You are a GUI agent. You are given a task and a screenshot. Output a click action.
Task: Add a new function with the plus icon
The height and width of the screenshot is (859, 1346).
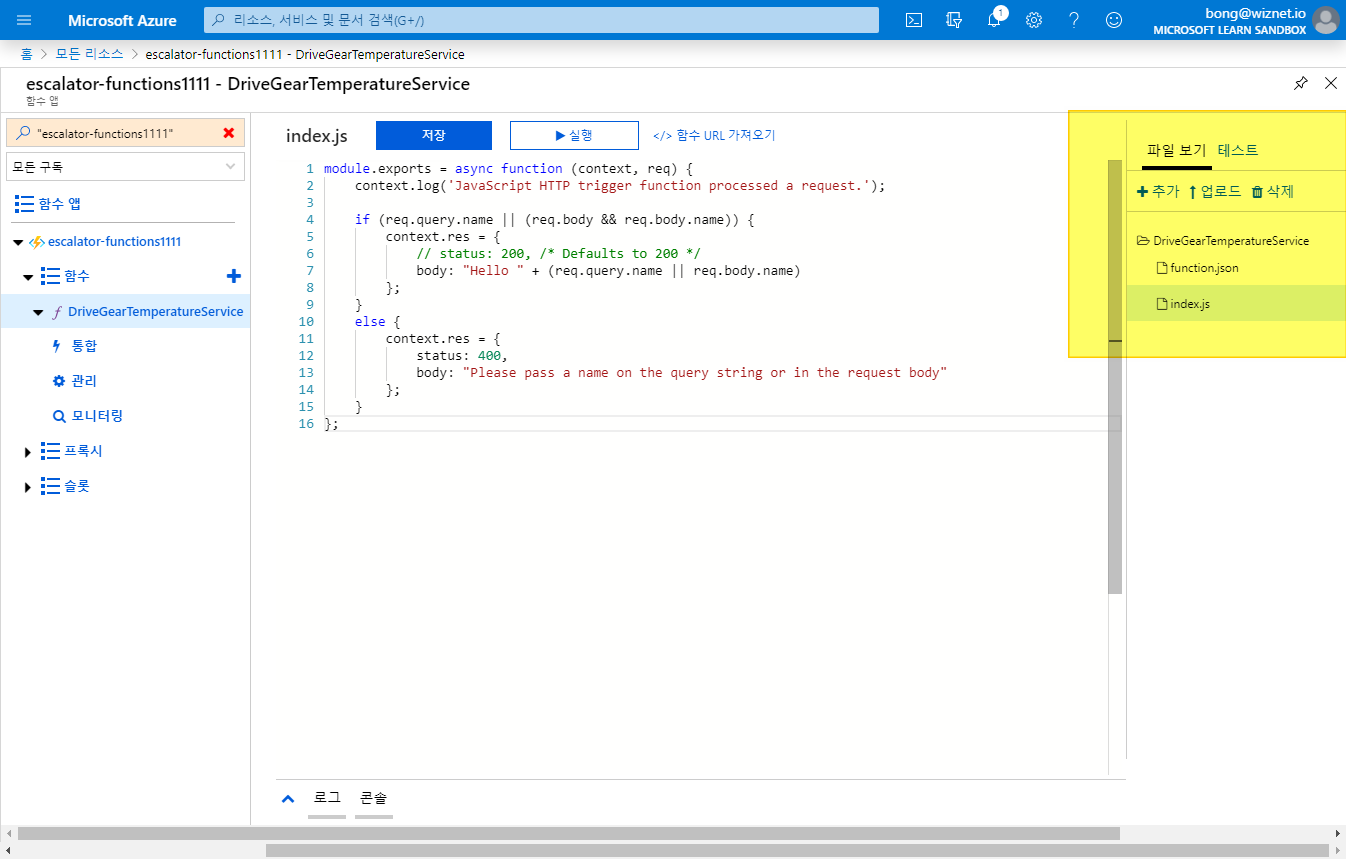coord(234,276)
